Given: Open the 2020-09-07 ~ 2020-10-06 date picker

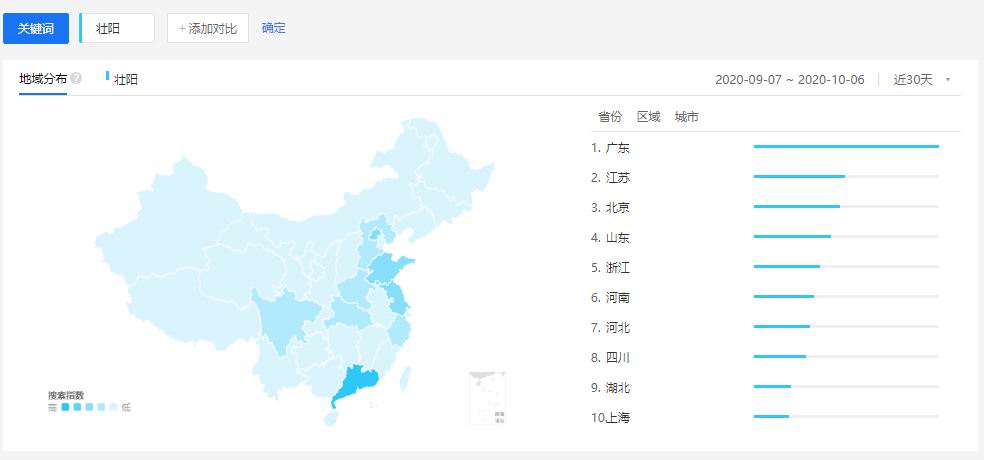Looking at the screenshot, I should click(x=789, y=80).
